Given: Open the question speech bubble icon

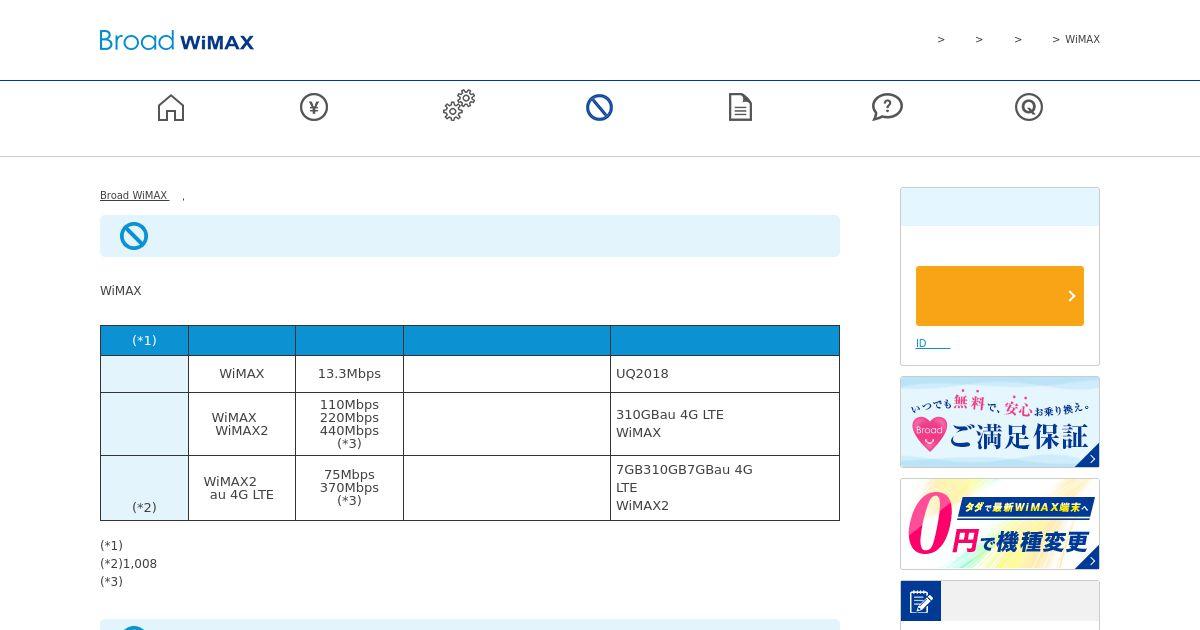Looking at the screenshot, I should pos(887,107).
